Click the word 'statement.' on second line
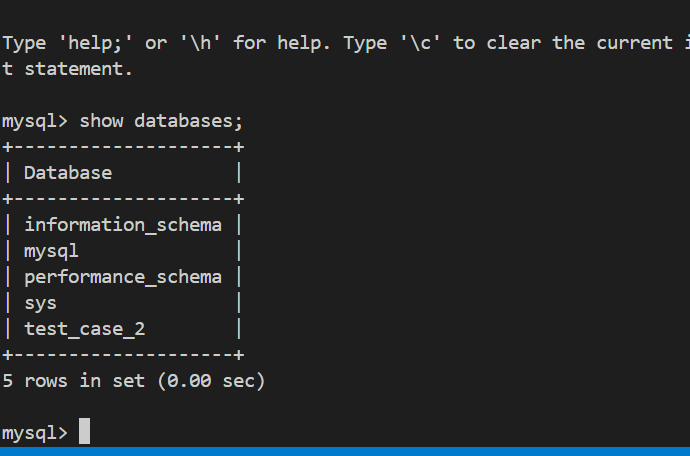 tap(78, 69)
